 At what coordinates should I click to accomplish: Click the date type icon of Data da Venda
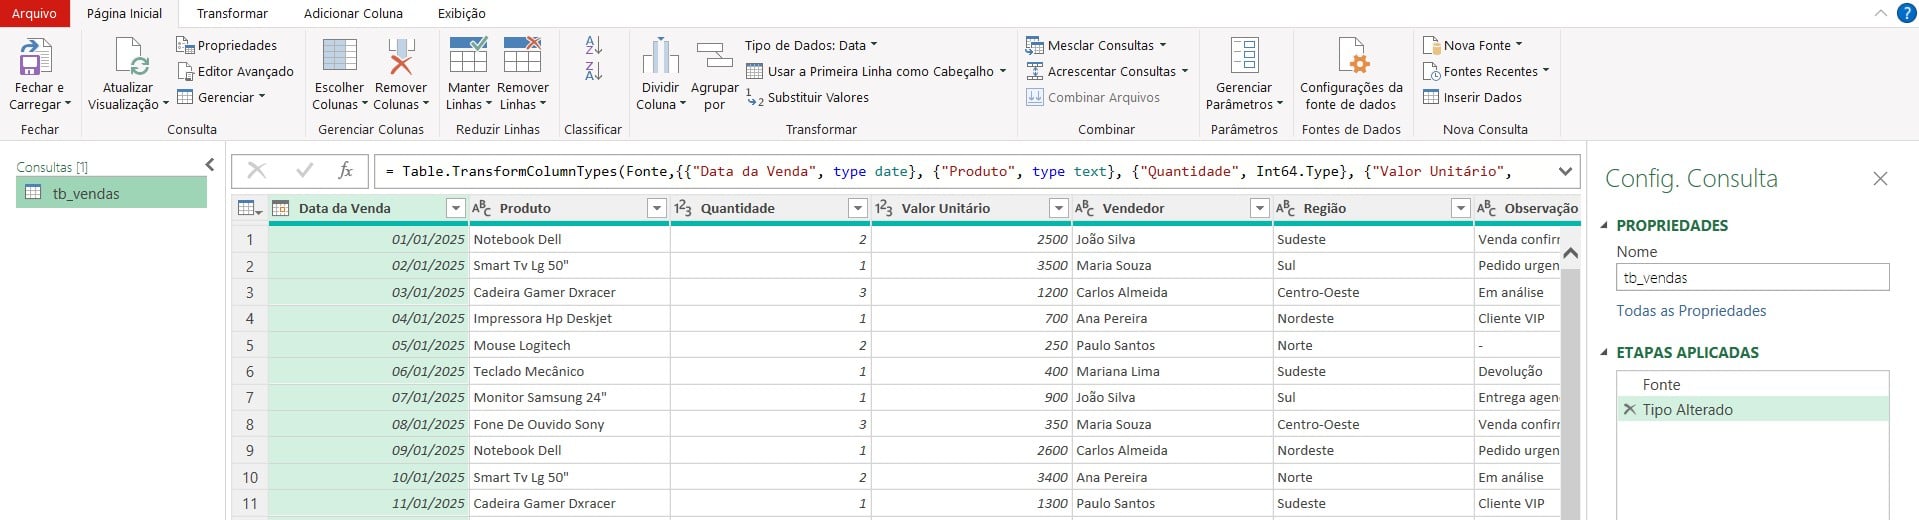(x=281, y=208)
